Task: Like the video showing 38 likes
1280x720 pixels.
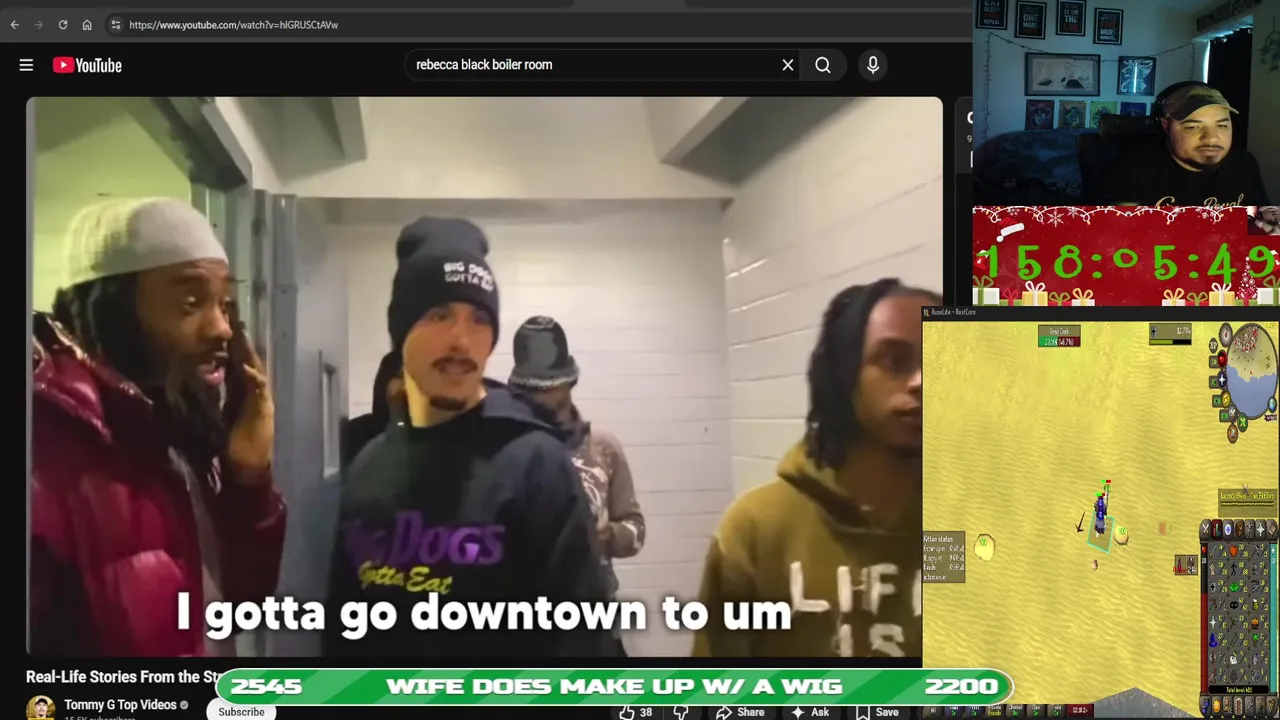Action: 636,712
